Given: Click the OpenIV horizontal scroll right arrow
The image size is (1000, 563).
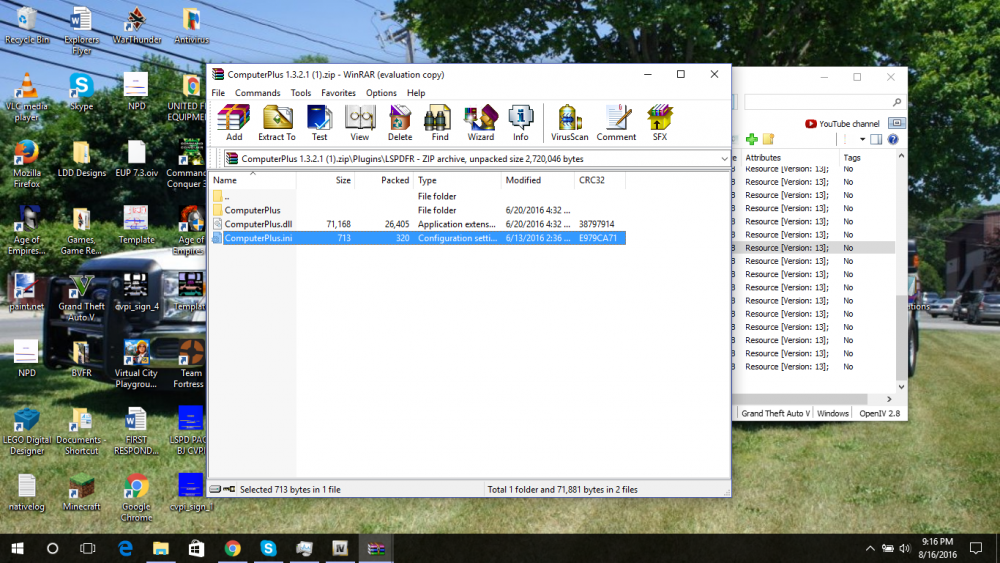Looking at the screenshot, I should pos(889,399).
